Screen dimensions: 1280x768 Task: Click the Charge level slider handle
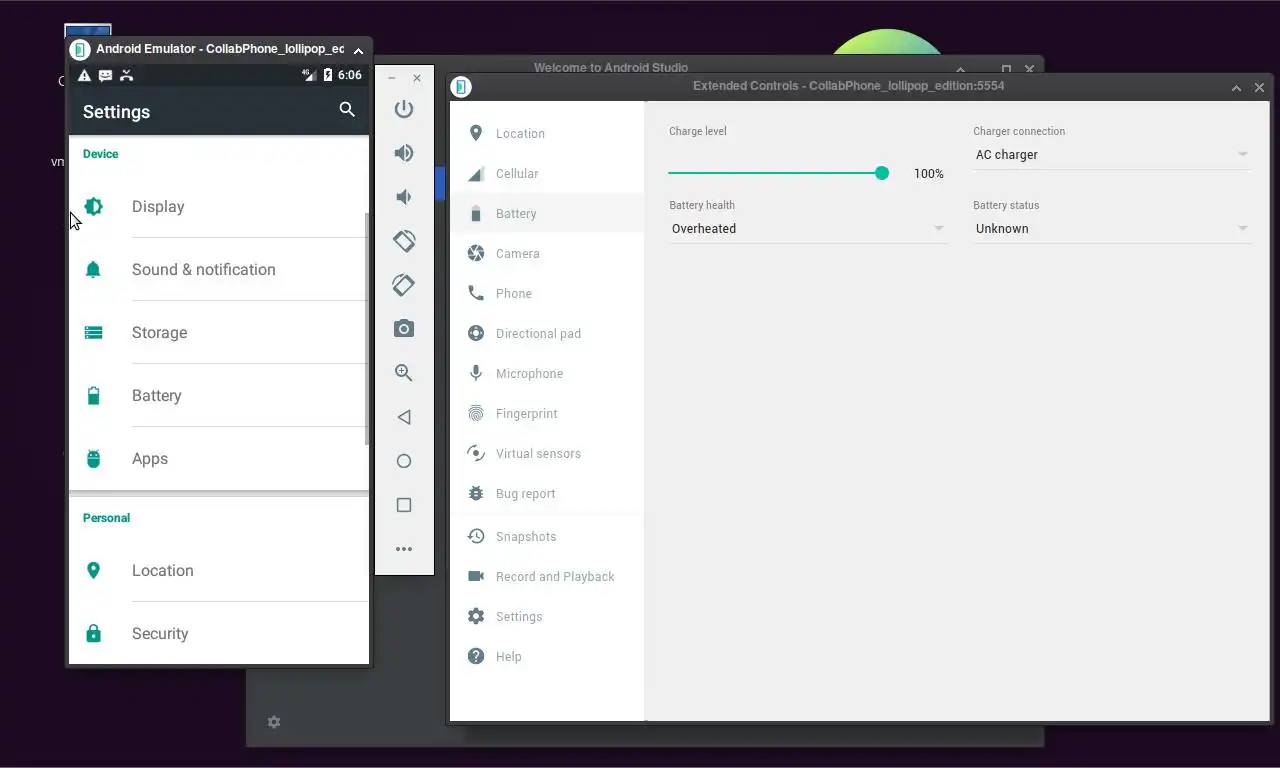pyautogui.click(x=882, y=173)
